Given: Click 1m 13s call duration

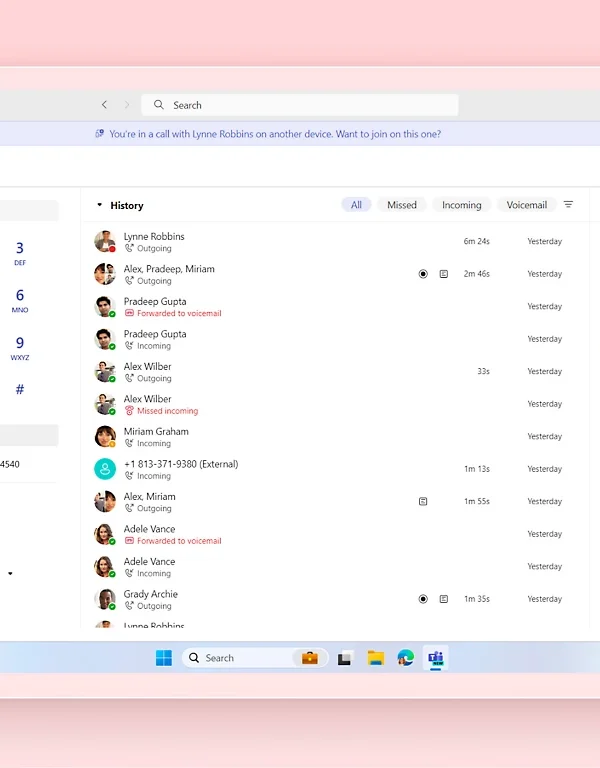Looking at the screenshot, I should [477, 469].
